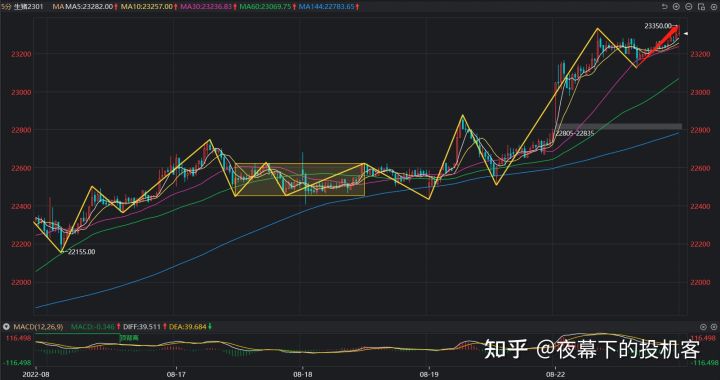Viewport: 720px width, 380px height.
Task: Zoom out using the minus circle icon
Action: tap(688, 6)
